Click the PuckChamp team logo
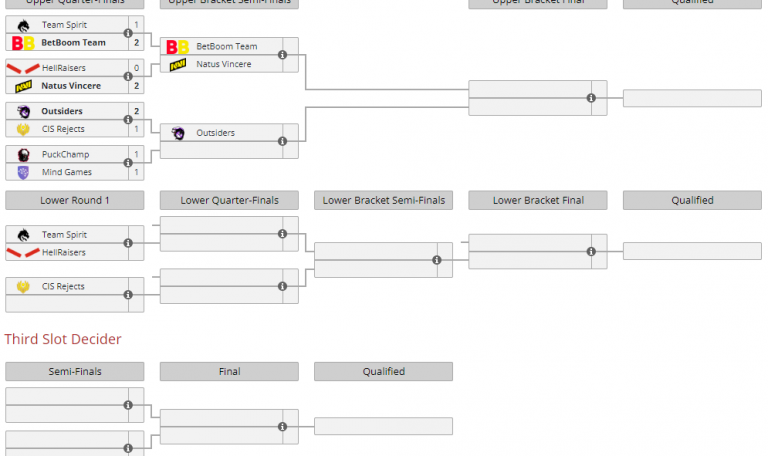Screen dimensions: 768x456 tap(23, 155)
